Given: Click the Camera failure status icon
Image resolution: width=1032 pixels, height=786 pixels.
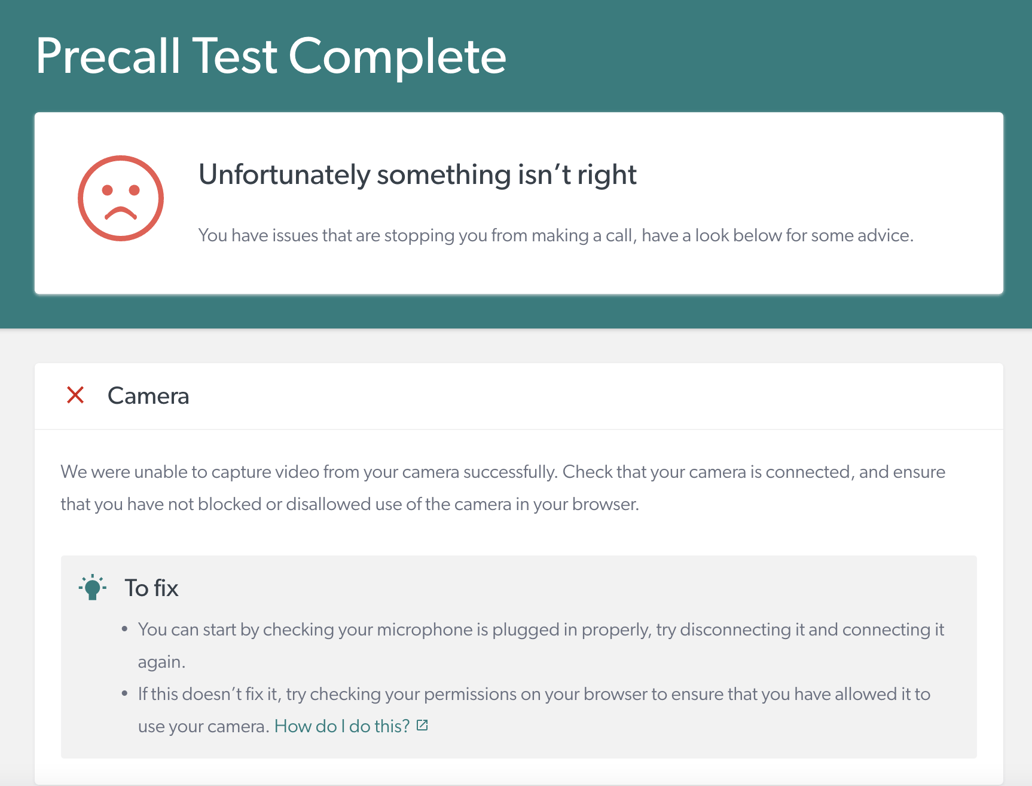Looking at the screenshot, I should tap(75, 395).
